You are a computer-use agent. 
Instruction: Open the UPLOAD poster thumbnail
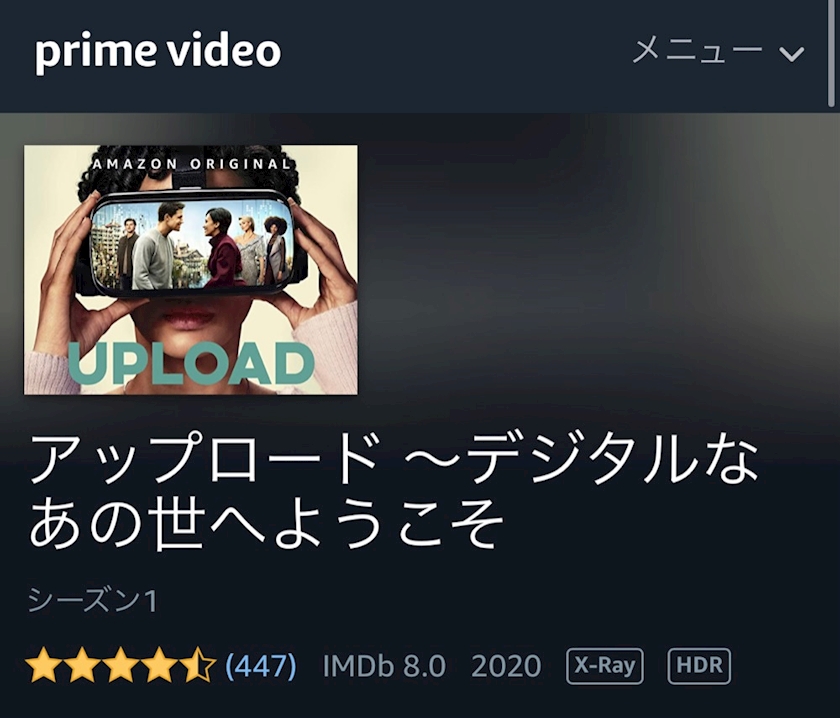click(x=191, y=270)
